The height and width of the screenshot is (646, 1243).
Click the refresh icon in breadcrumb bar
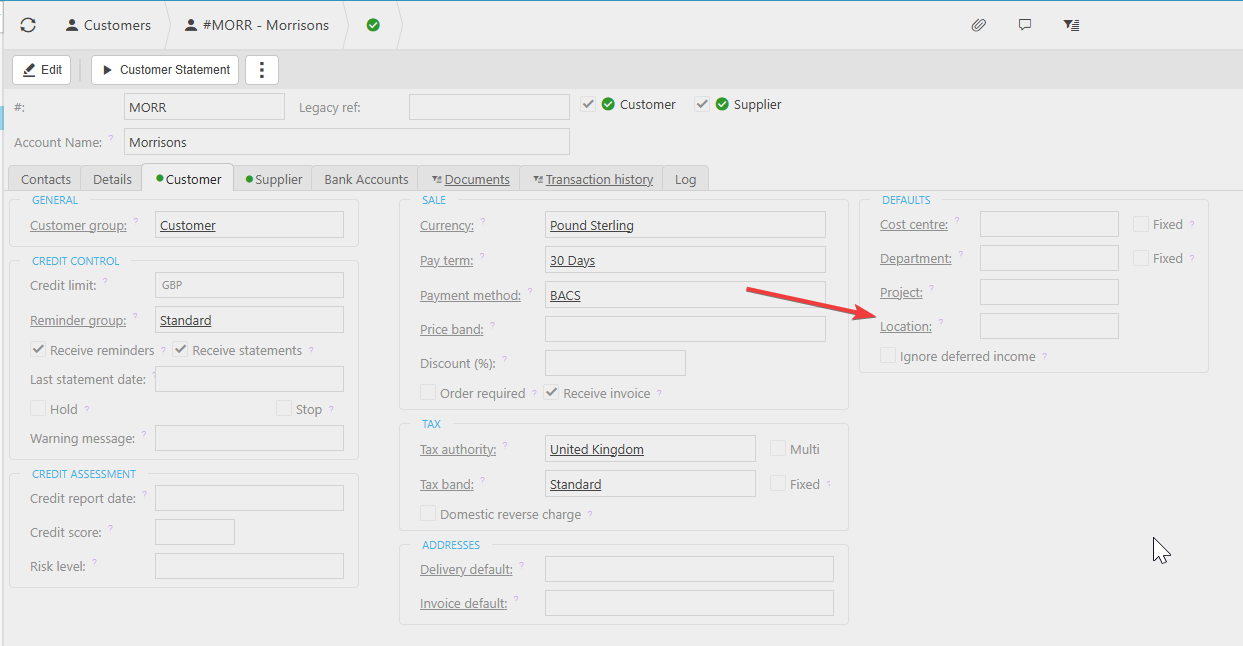[28, 25]
